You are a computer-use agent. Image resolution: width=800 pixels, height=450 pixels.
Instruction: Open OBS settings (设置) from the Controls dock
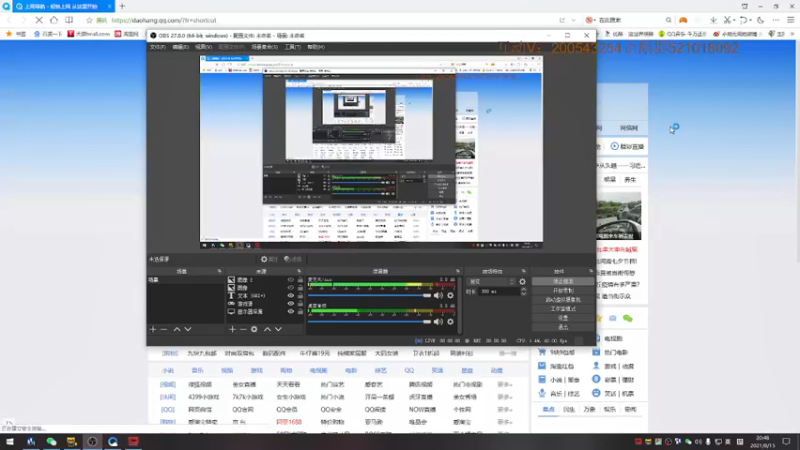pos(563,318)
